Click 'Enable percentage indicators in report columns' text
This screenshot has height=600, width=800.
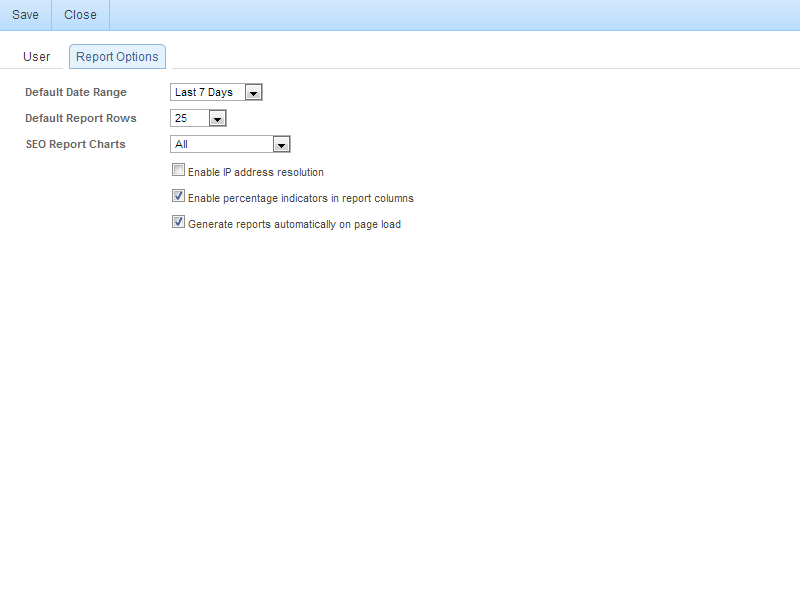301,198
